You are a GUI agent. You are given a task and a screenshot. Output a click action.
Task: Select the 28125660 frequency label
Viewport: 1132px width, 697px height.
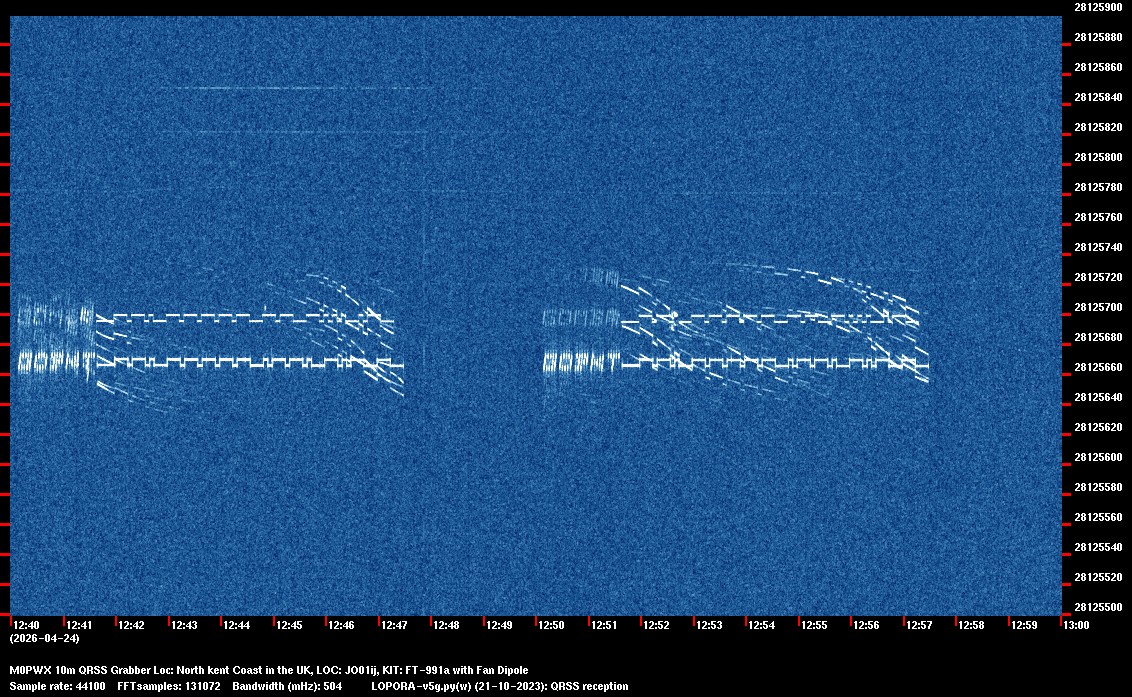(1097, 367)
